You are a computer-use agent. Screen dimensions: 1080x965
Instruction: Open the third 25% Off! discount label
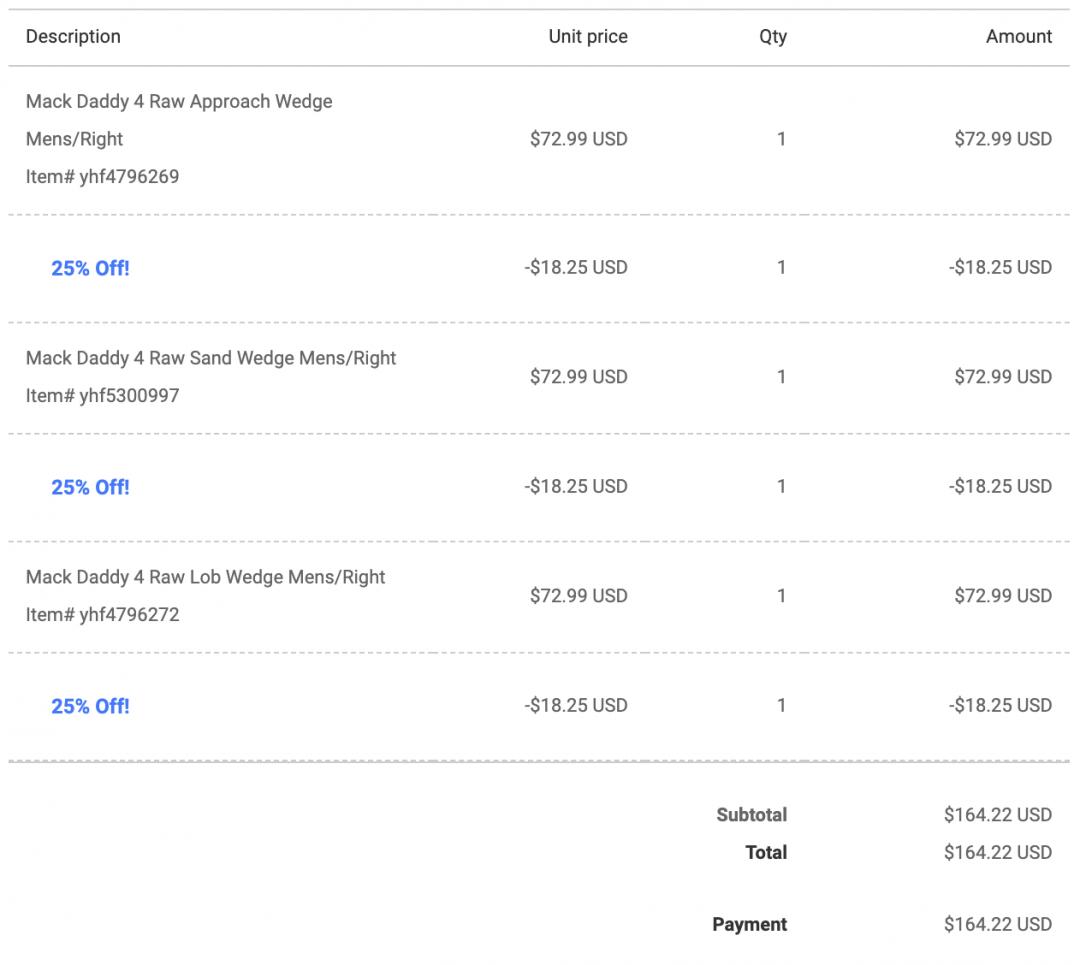pos(90,706)
